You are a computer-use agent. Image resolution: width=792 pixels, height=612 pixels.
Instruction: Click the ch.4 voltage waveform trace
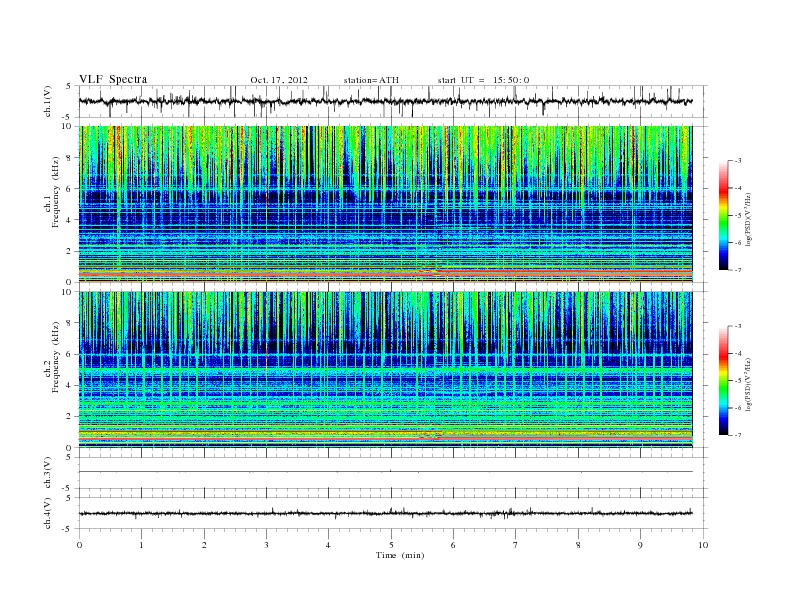click(x=385, y=513)
